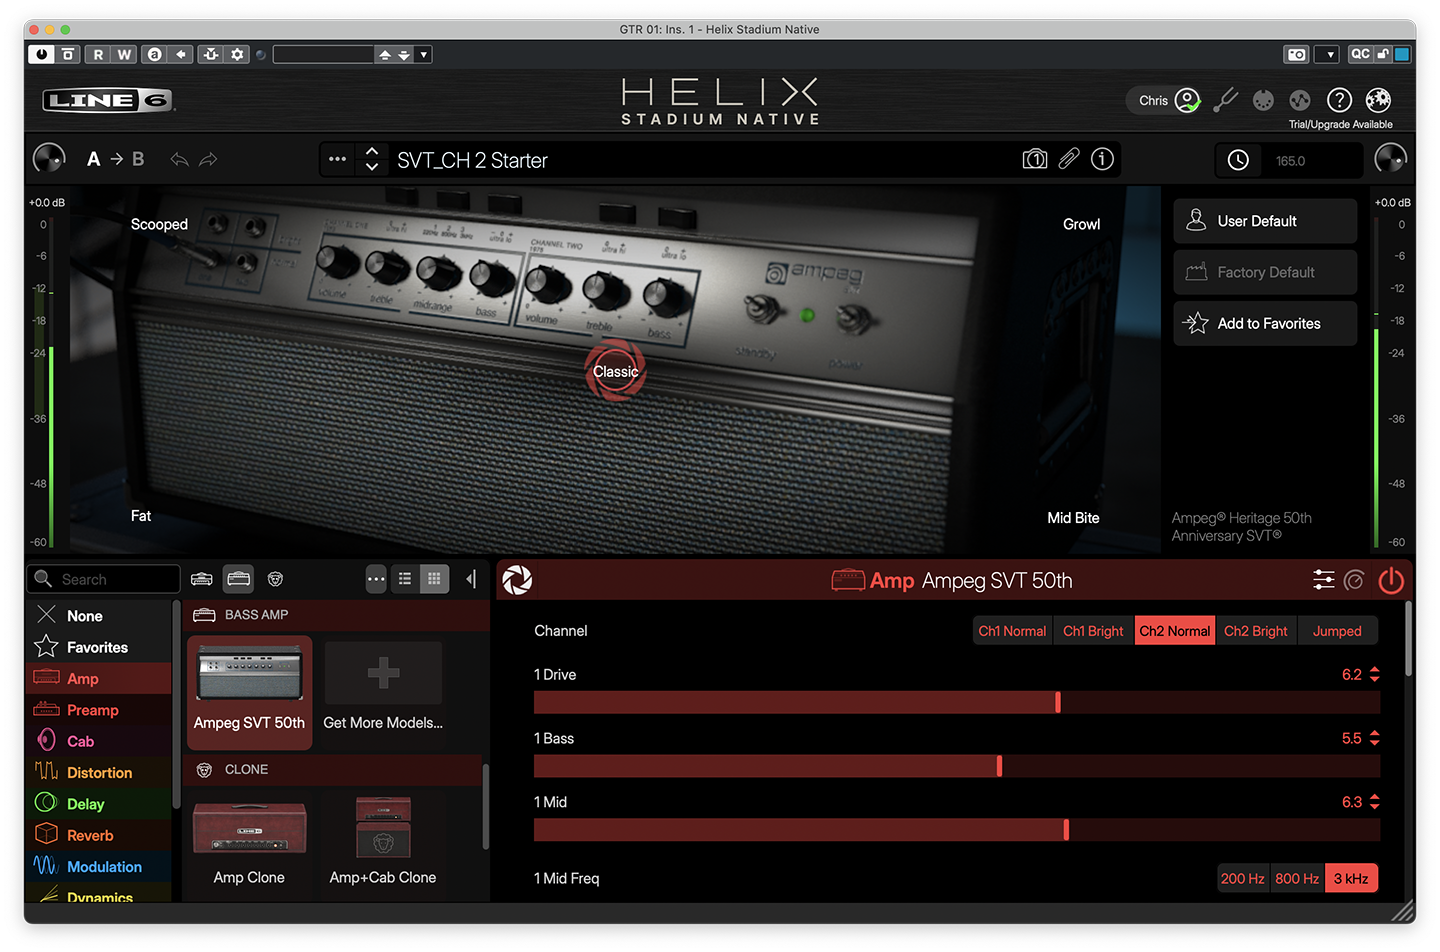1440x952 pixels.
Task: Open the Modulation category
Action: tap(99, 866)
